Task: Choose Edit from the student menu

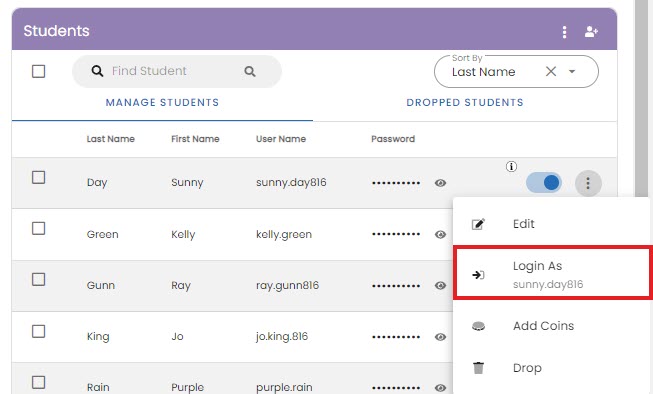Action: click(x=551, y=224)
